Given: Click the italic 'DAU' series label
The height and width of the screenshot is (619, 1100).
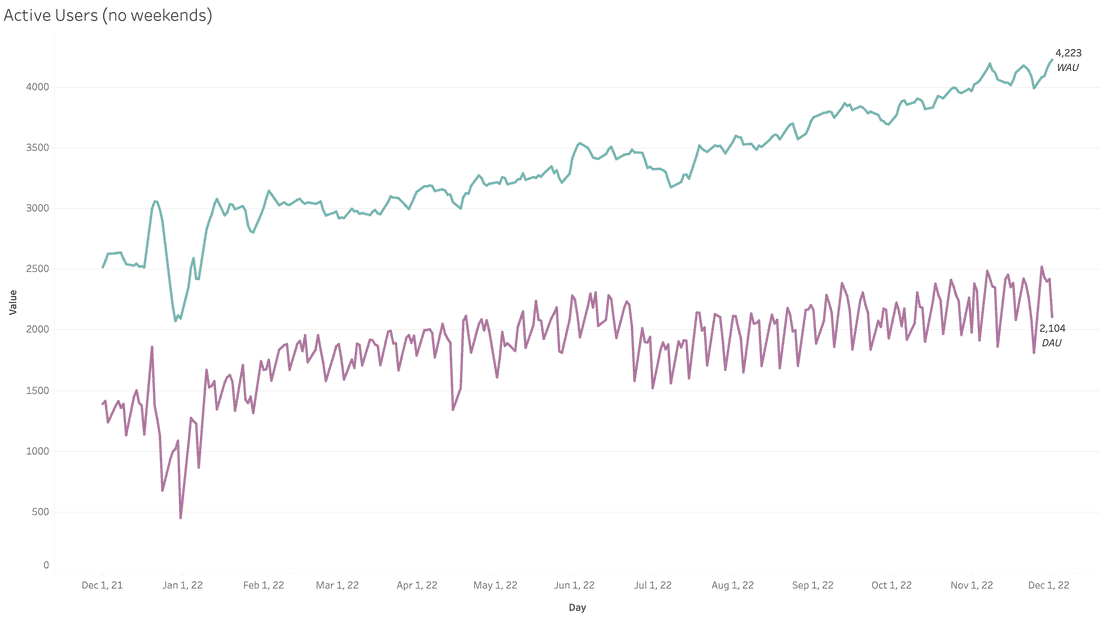Looking at the screenshot, I should click(x=1052, y=342).
